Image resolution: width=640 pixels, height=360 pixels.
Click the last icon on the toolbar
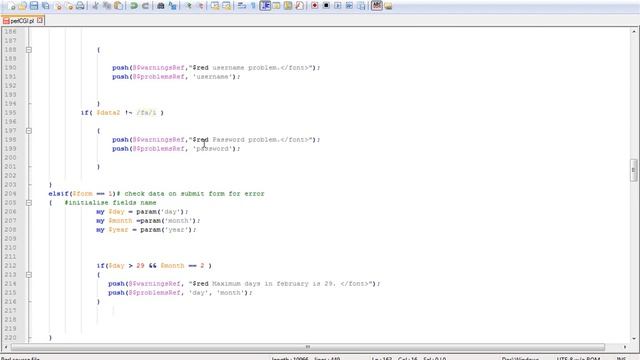point(388,6)
